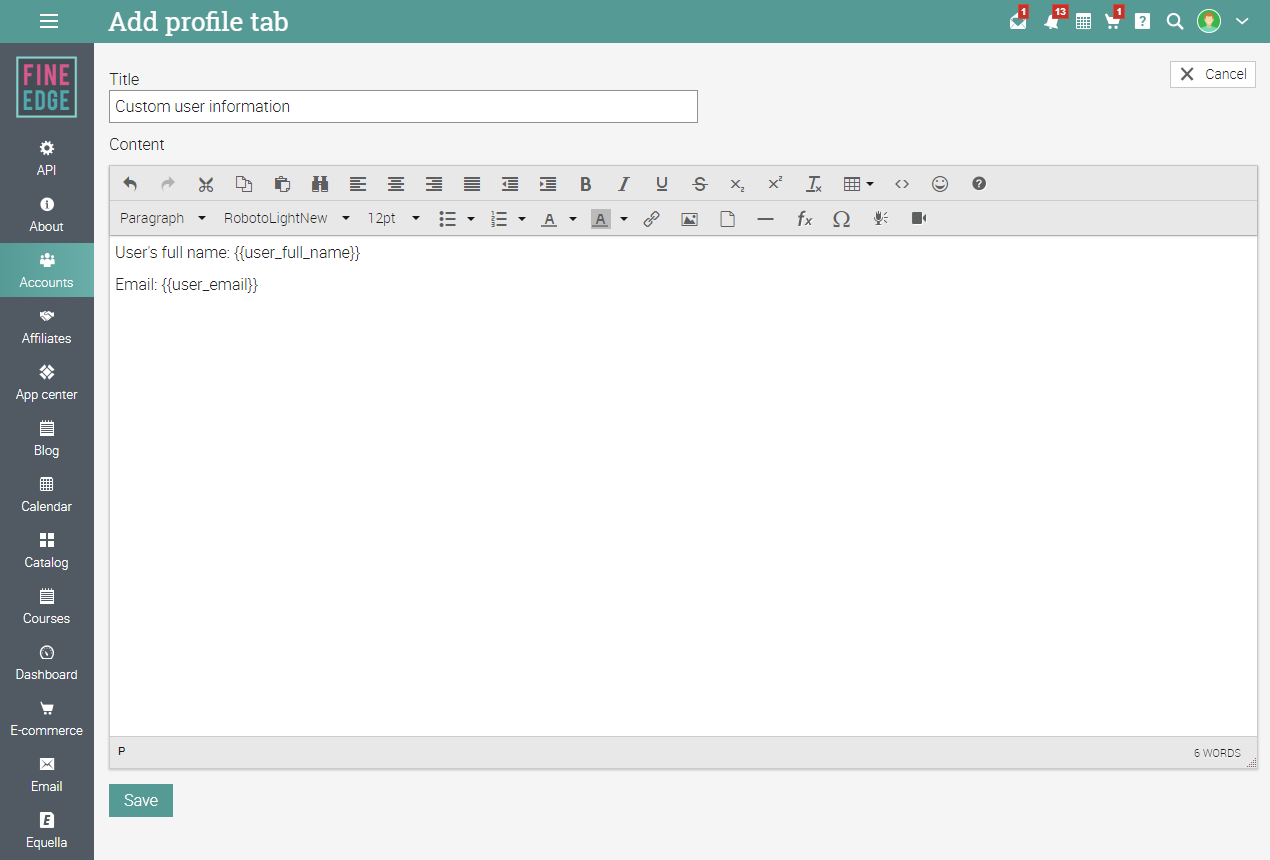Image resolution: width=1270 pixels, height=860 pixels.
Task: Align text left
Action: click(x=358, y=184)
